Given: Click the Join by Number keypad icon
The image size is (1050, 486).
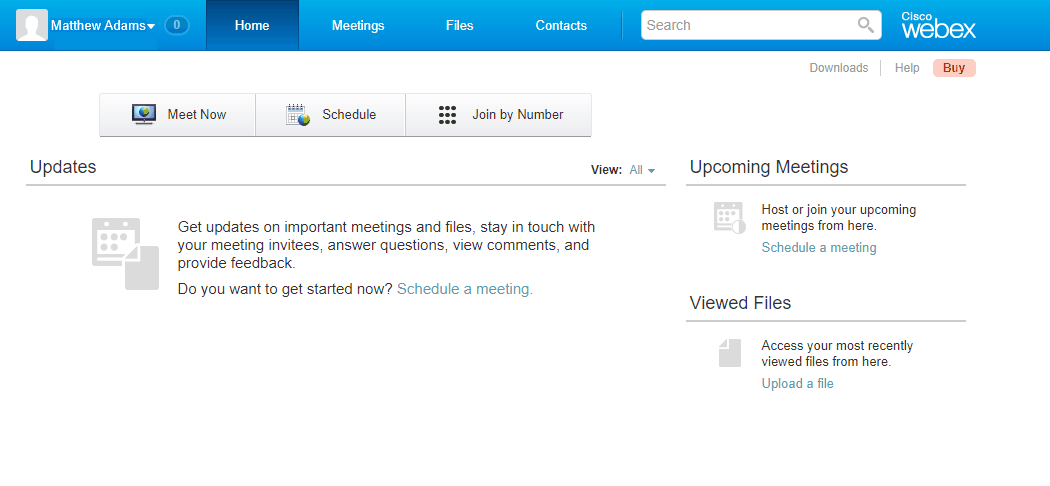Looking at the screenshot, I should [447, 114].
